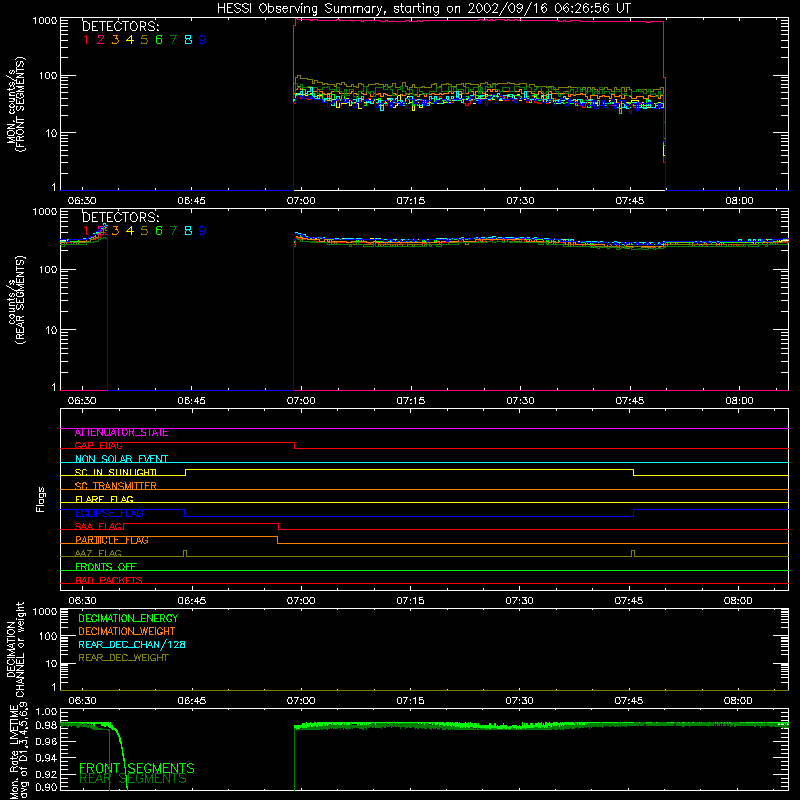Click the 07:45 tick label under the Flags plot

[629, 601]
